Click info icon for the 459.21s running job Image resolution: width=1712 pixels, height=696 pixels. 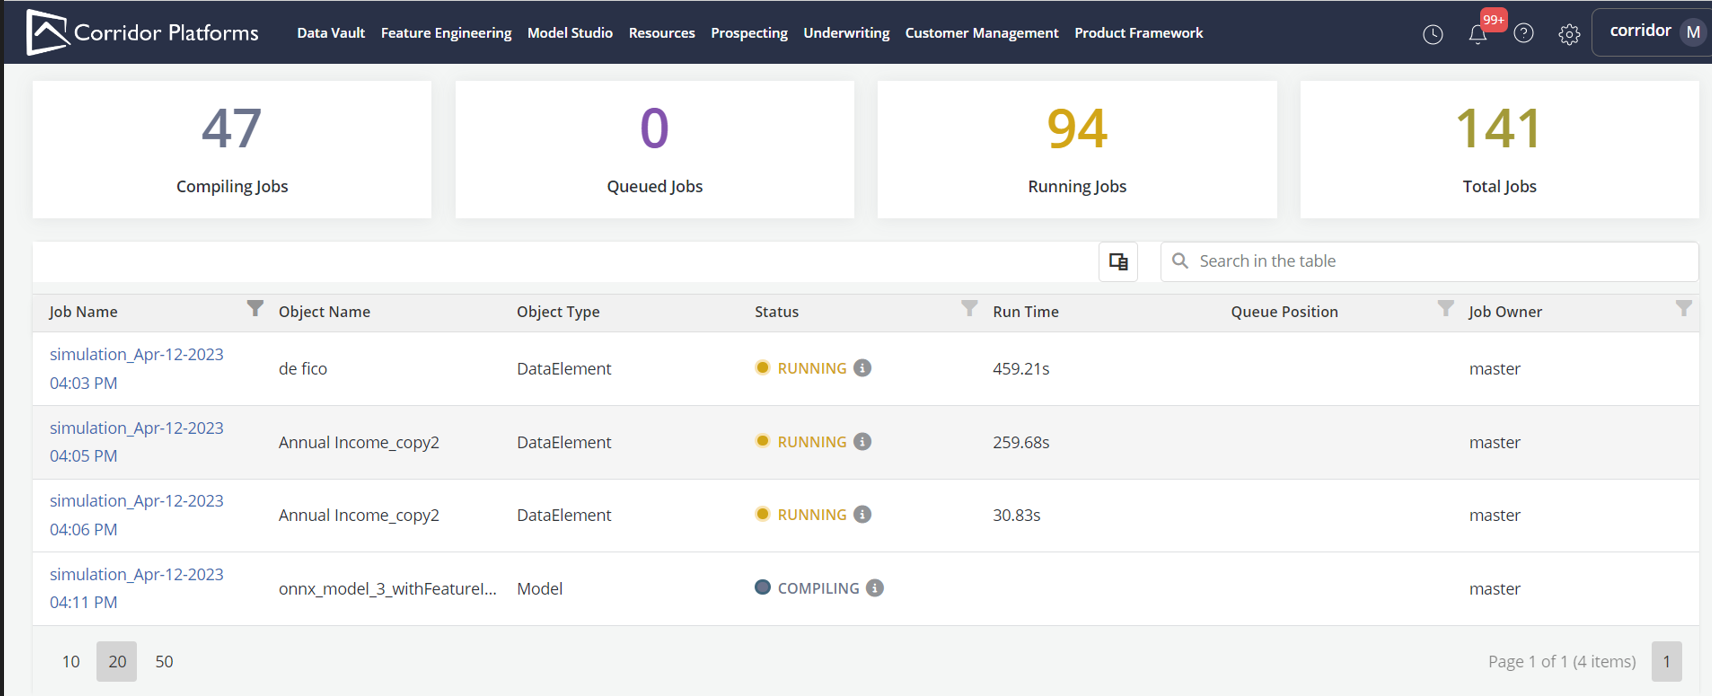(x=863, y=368)
